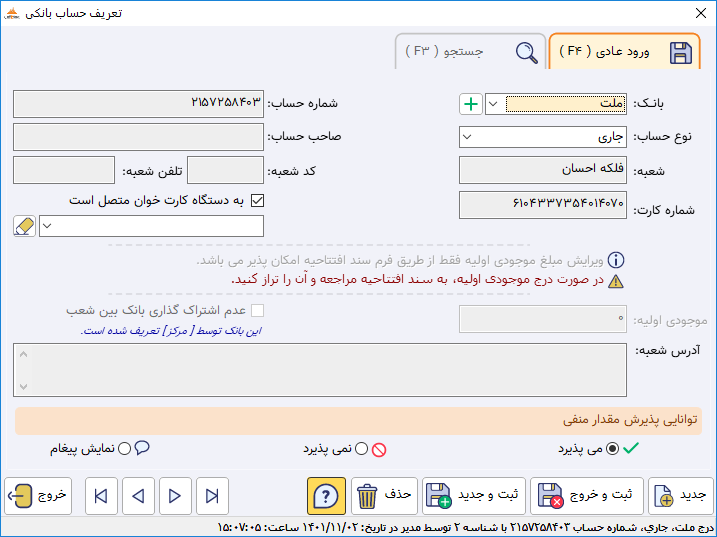Click the blue info icon beside the opening balance note

tap(615, 260)
